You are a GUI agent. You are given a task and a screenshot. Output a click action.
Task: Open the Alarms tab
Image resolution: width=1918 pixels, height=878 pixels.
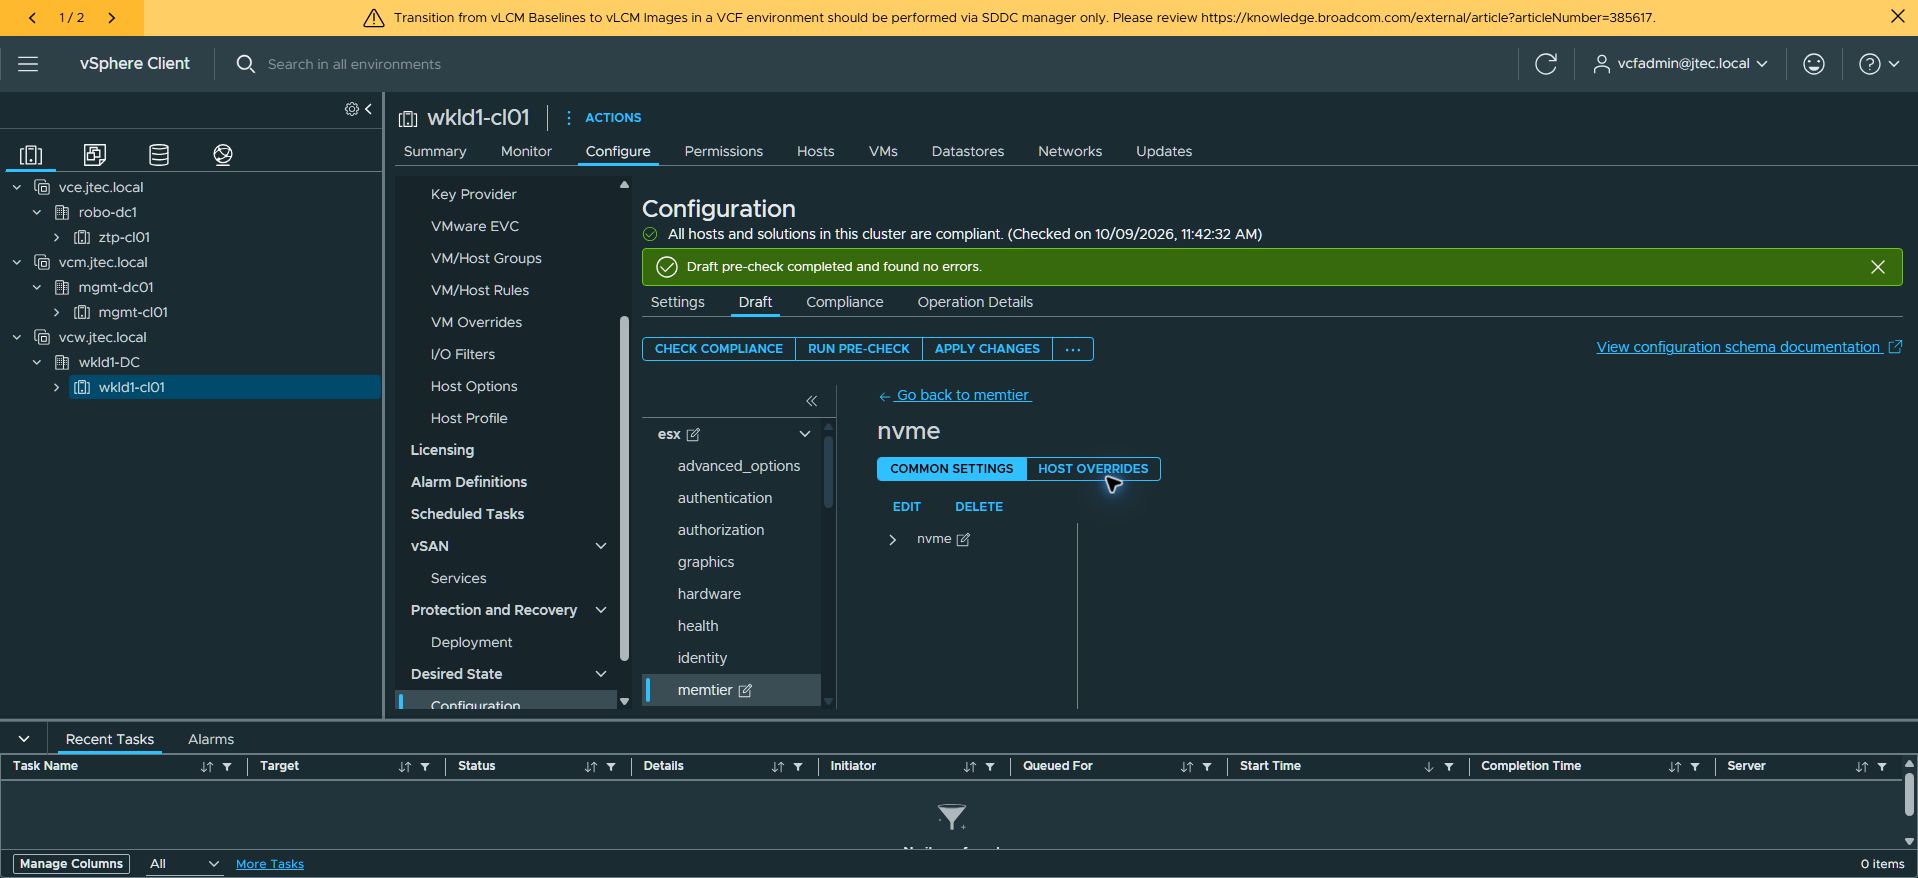211,739
